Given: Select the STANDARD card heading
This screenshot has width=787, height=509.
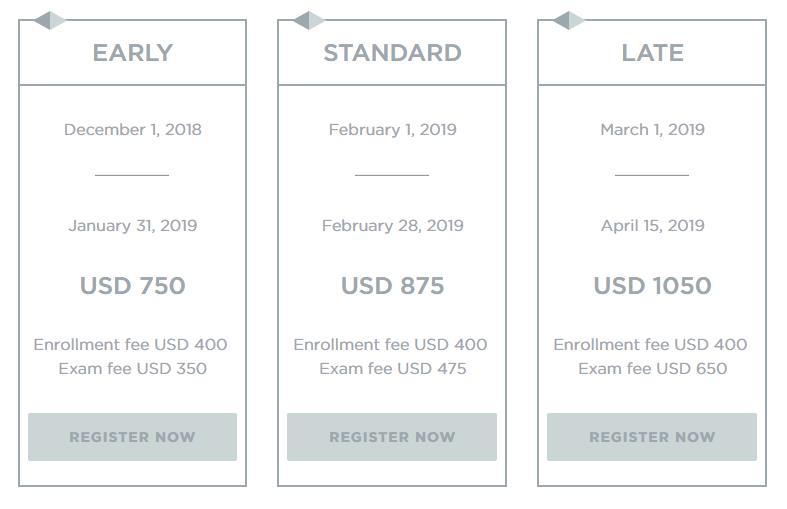Looking at the screenshot, I should 392,53.
